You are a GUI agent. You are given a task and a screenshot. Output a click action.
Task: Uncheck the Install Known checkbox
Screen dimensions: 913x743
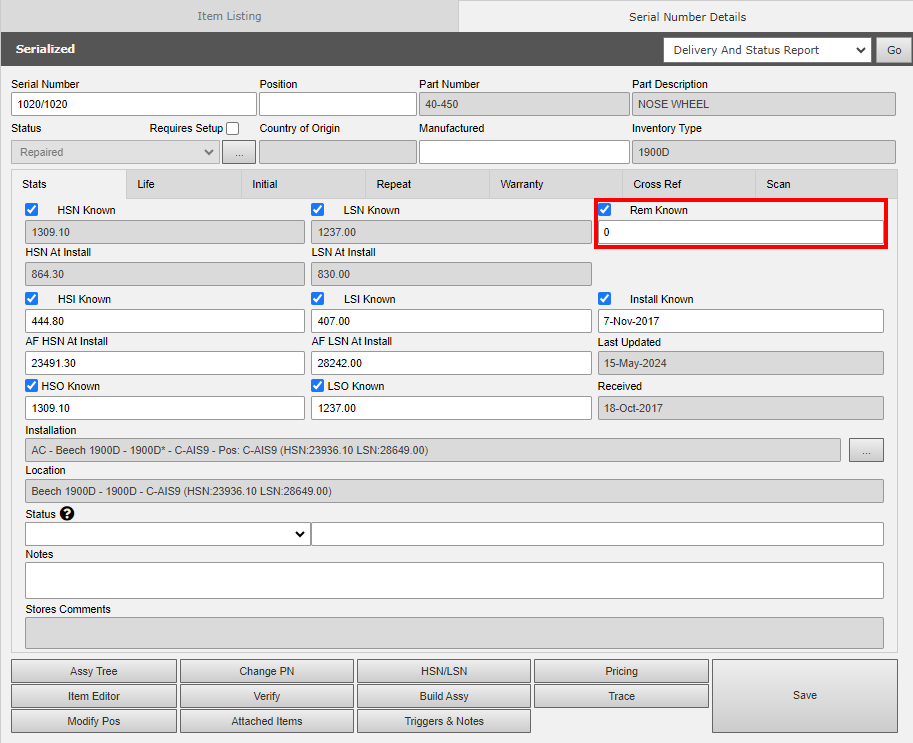point(605,299)
